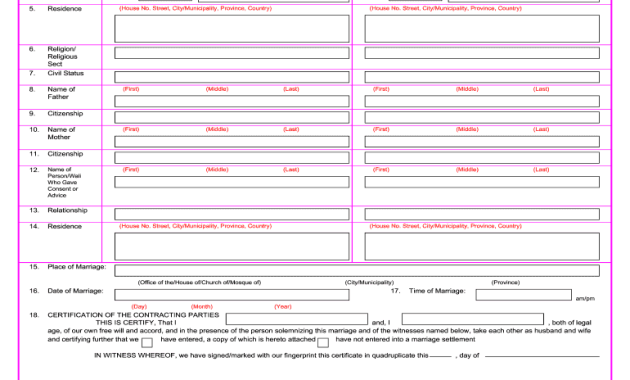Click the field after 'THIS IS CERTIFY, That I'
Viewport: 630px width, 380px height.
click(297, 319)
